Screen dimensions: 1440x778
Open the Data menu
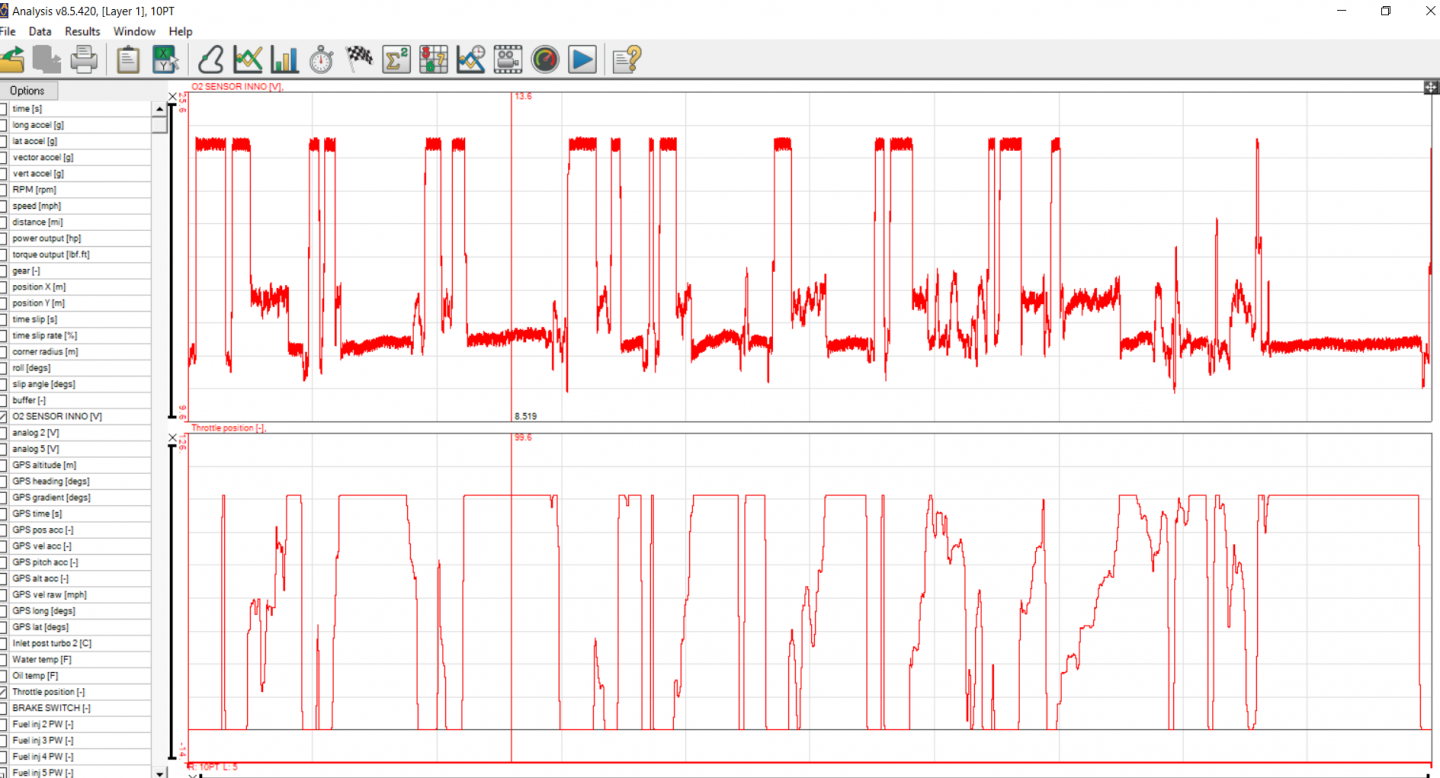click(x=40, y=31)
